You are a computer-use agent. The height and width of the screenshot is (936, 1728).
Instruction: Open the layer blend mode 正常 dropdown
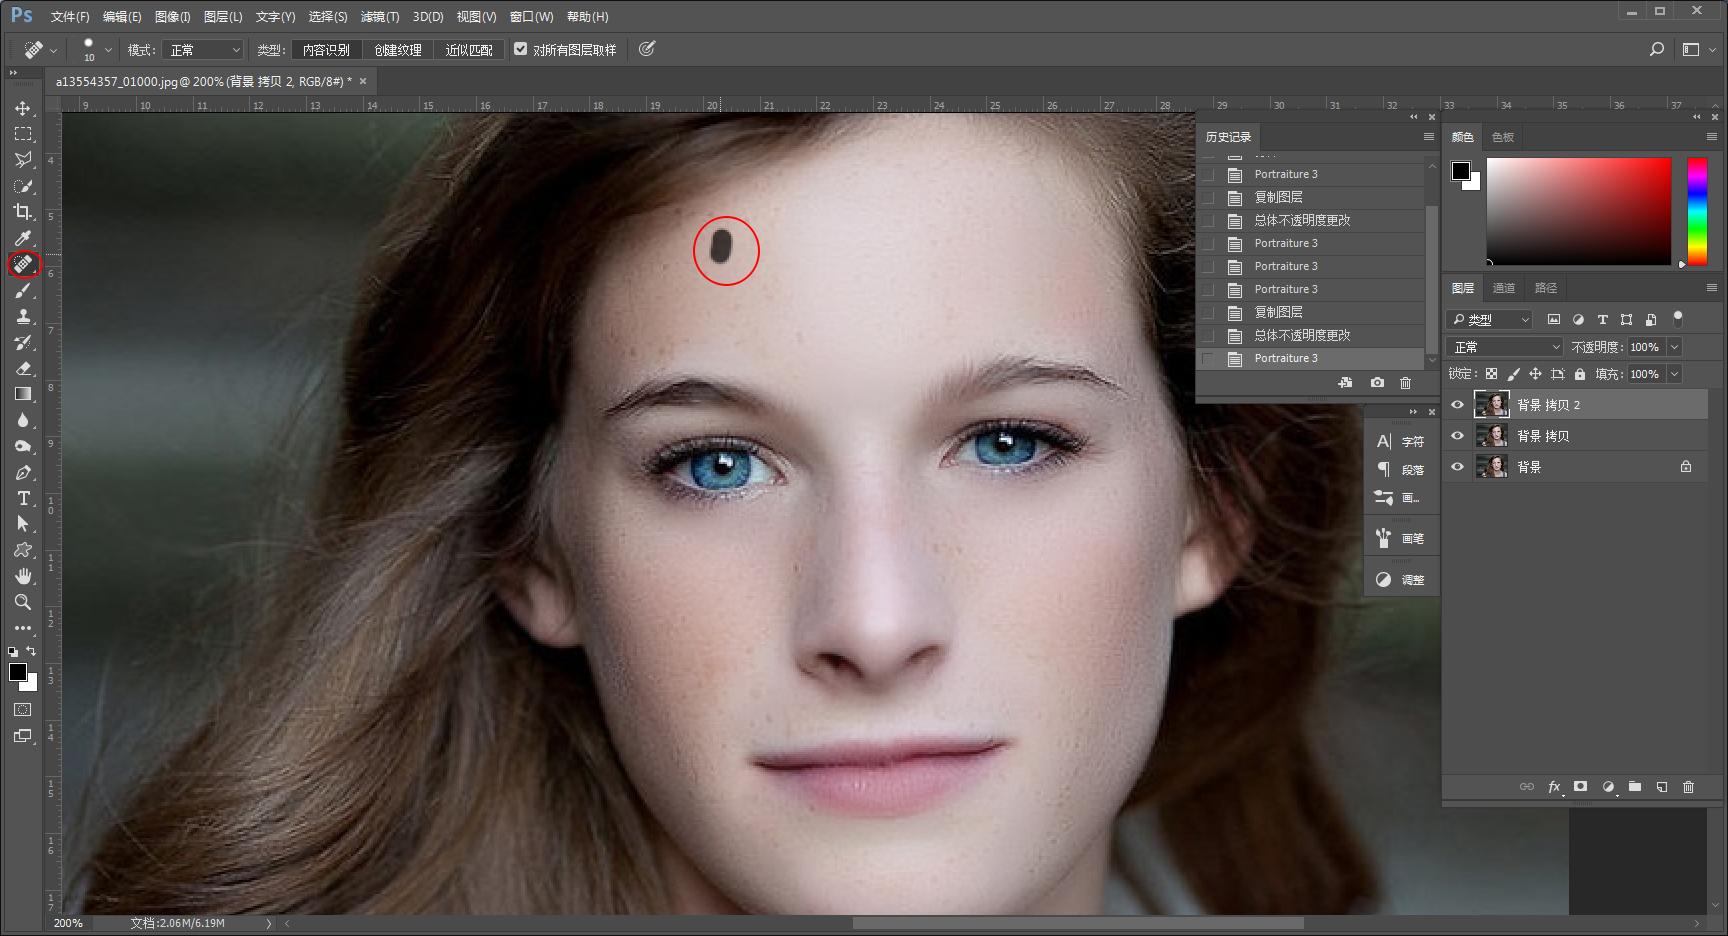(x=1506, y=347)
